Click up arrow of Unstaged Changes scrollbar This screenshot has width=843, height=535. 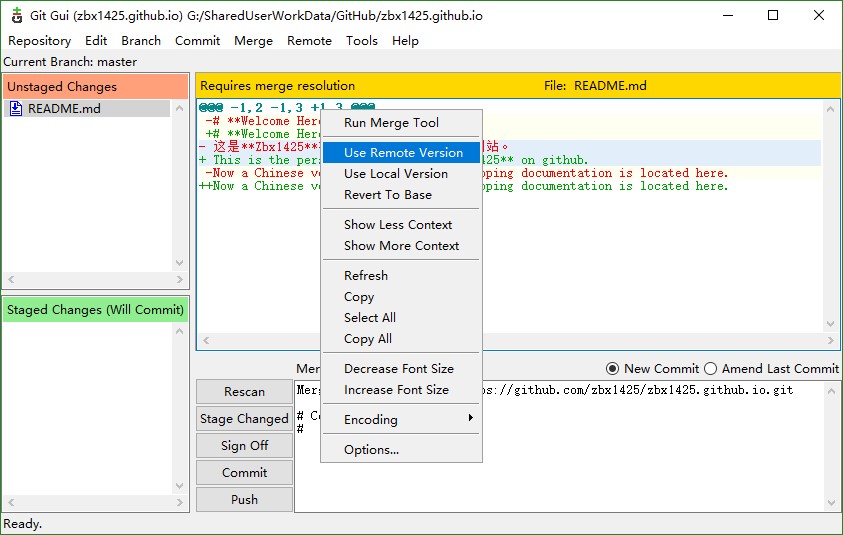(x=180, y=108)
